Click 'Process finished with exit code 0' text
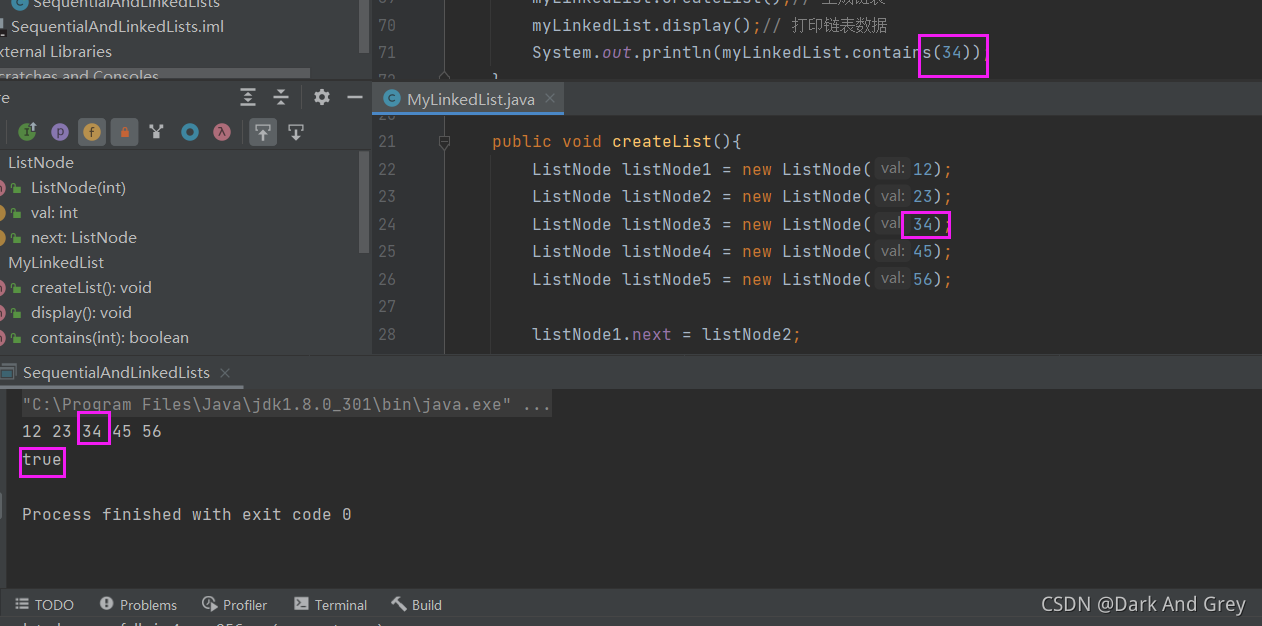The width and height of the screenshot is (1262, 626). point(187,514)
